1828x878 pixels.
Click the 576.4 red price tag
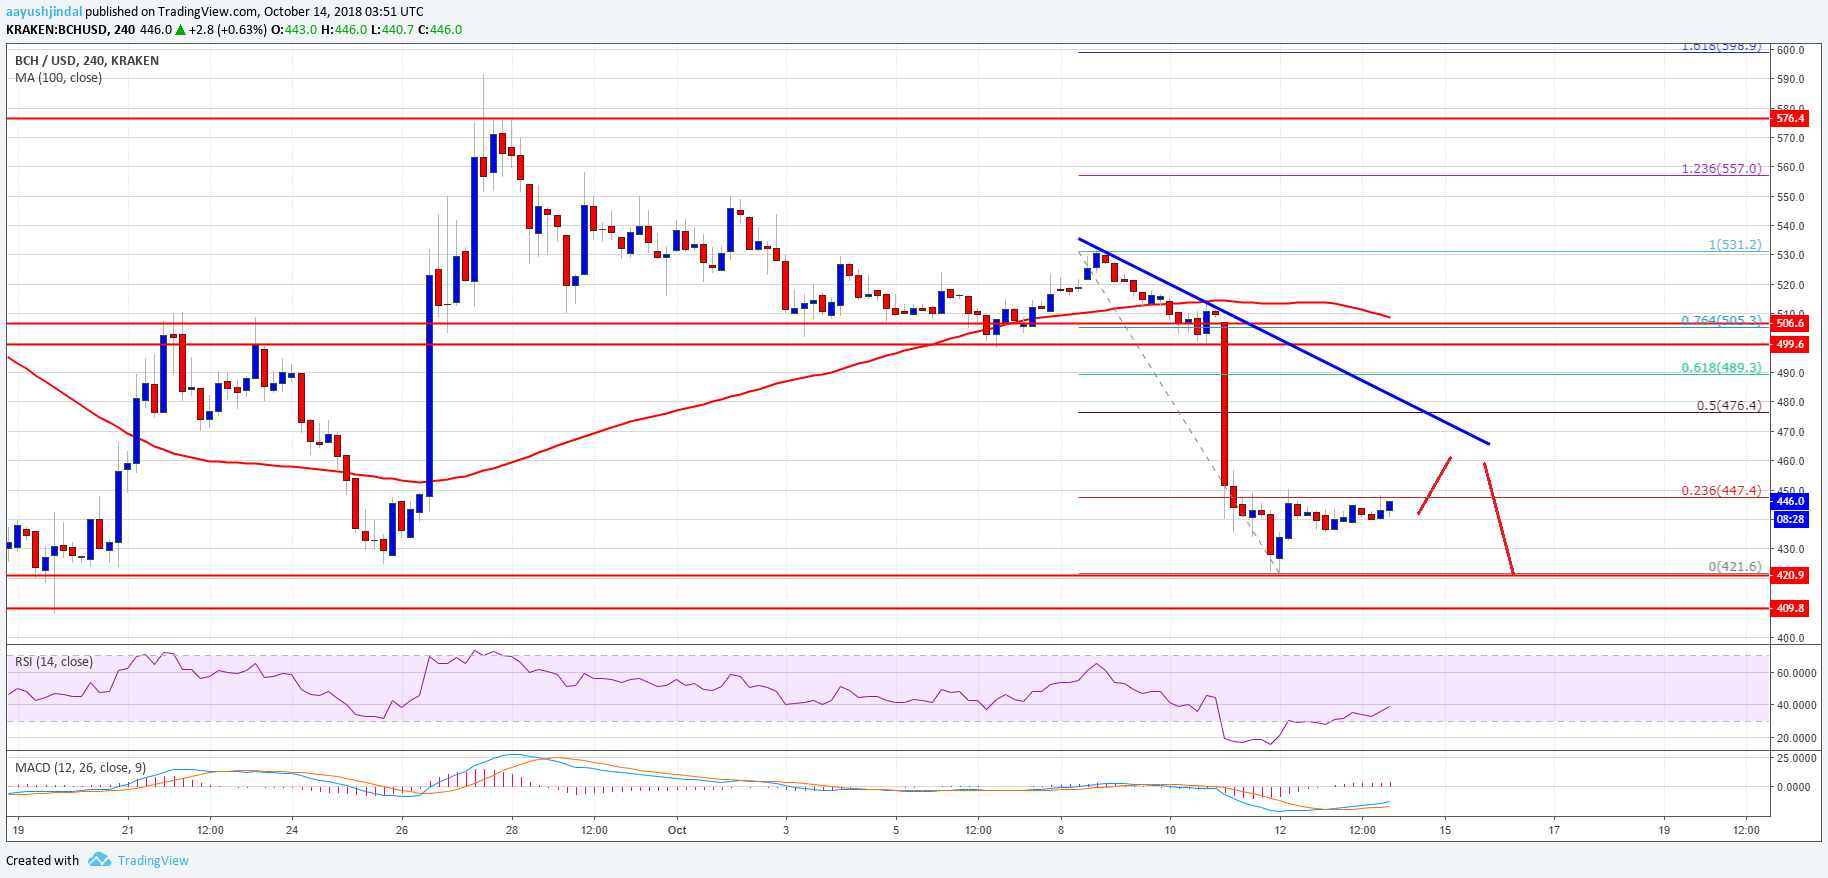(x=1789, y=118)
